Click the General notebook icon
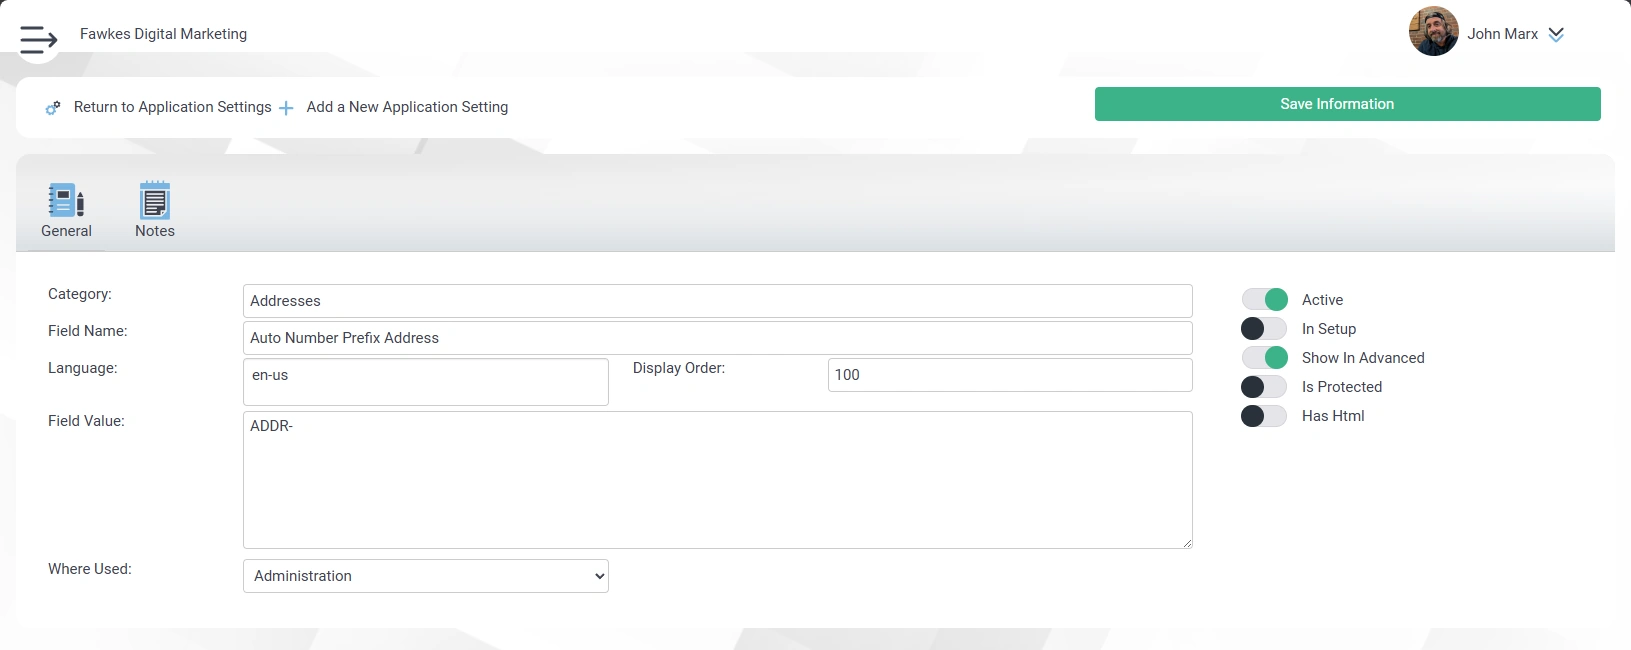The height and width of the screenshot is (650, 1631). [66, 200]
